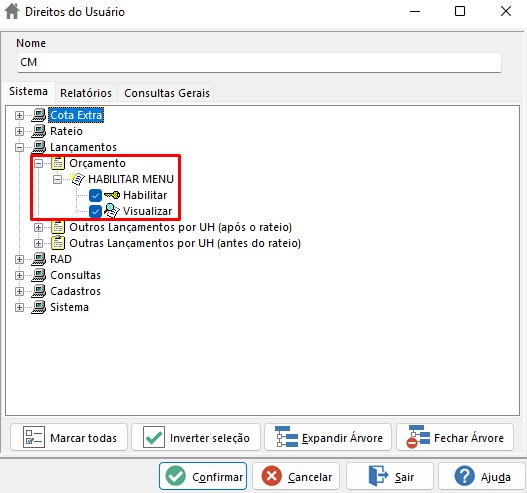Click the checklist icon on Marcar todas
527x493 pixels.
tap(34, 437)
